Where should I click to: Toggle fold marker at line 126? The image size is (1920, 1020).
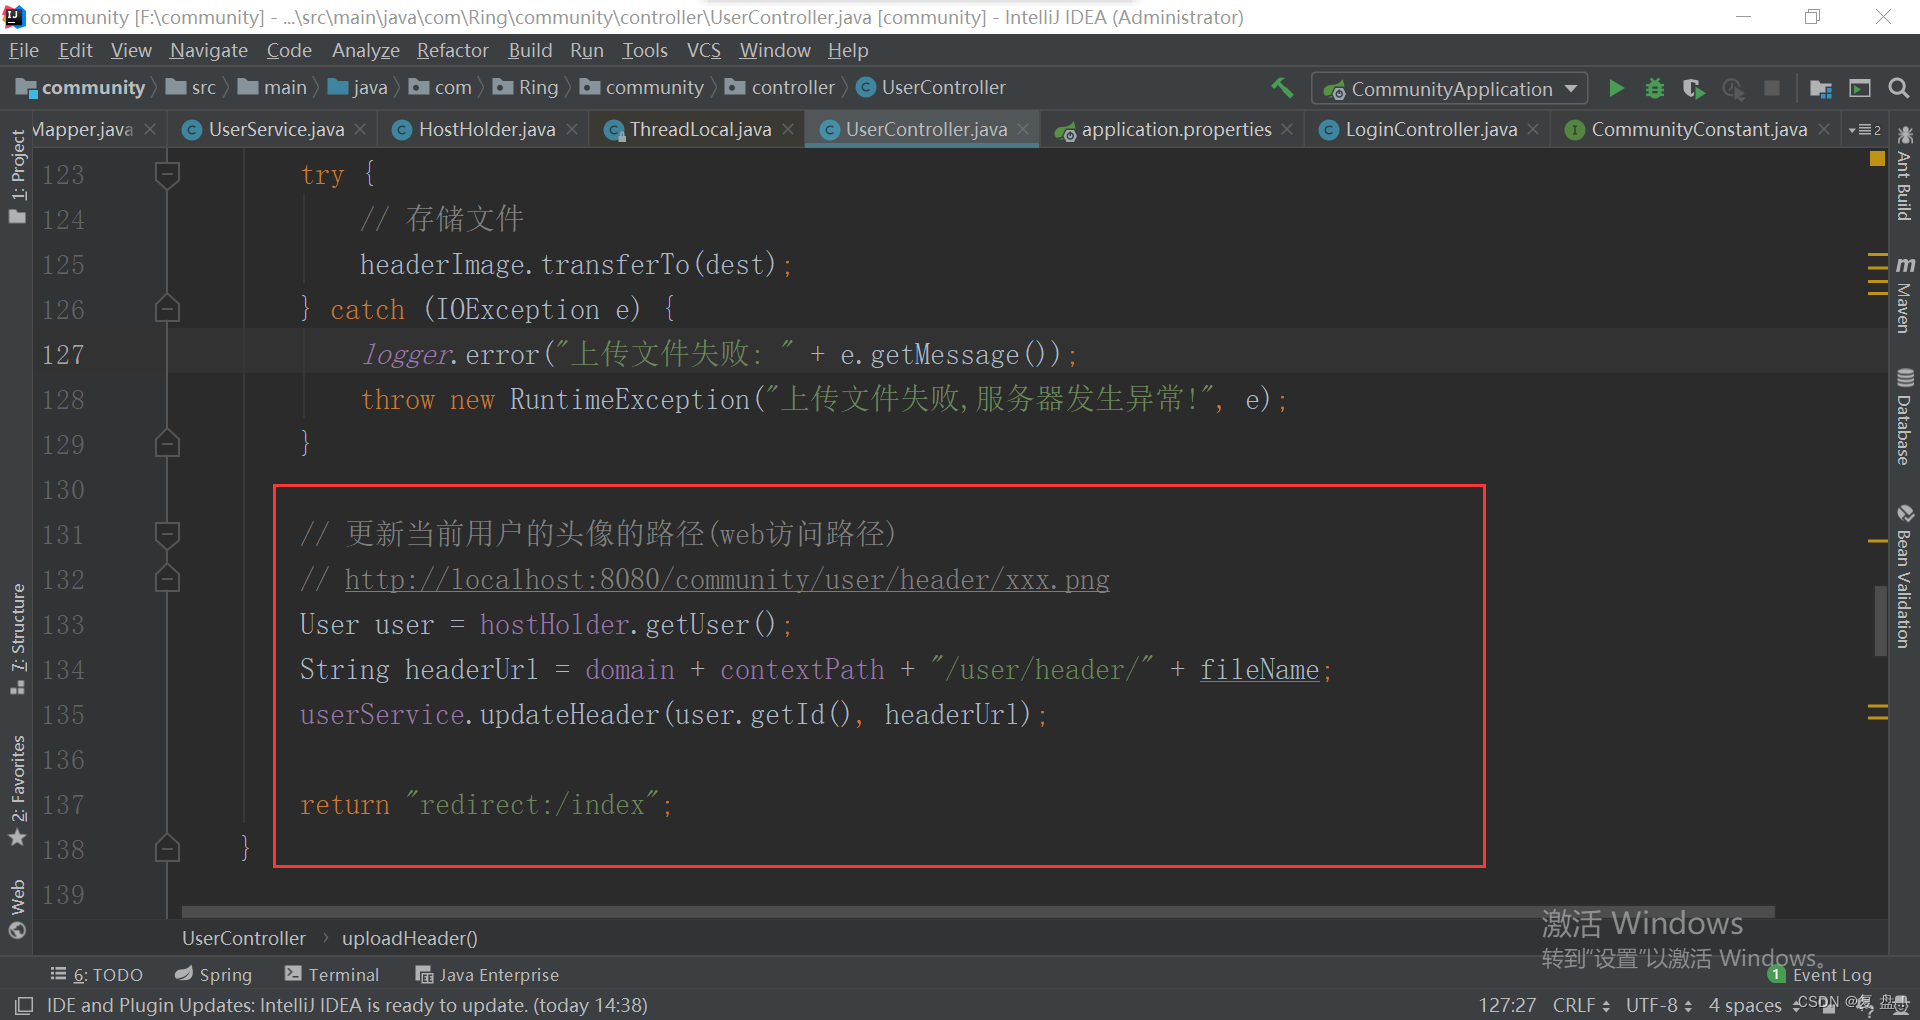[167, 309]
